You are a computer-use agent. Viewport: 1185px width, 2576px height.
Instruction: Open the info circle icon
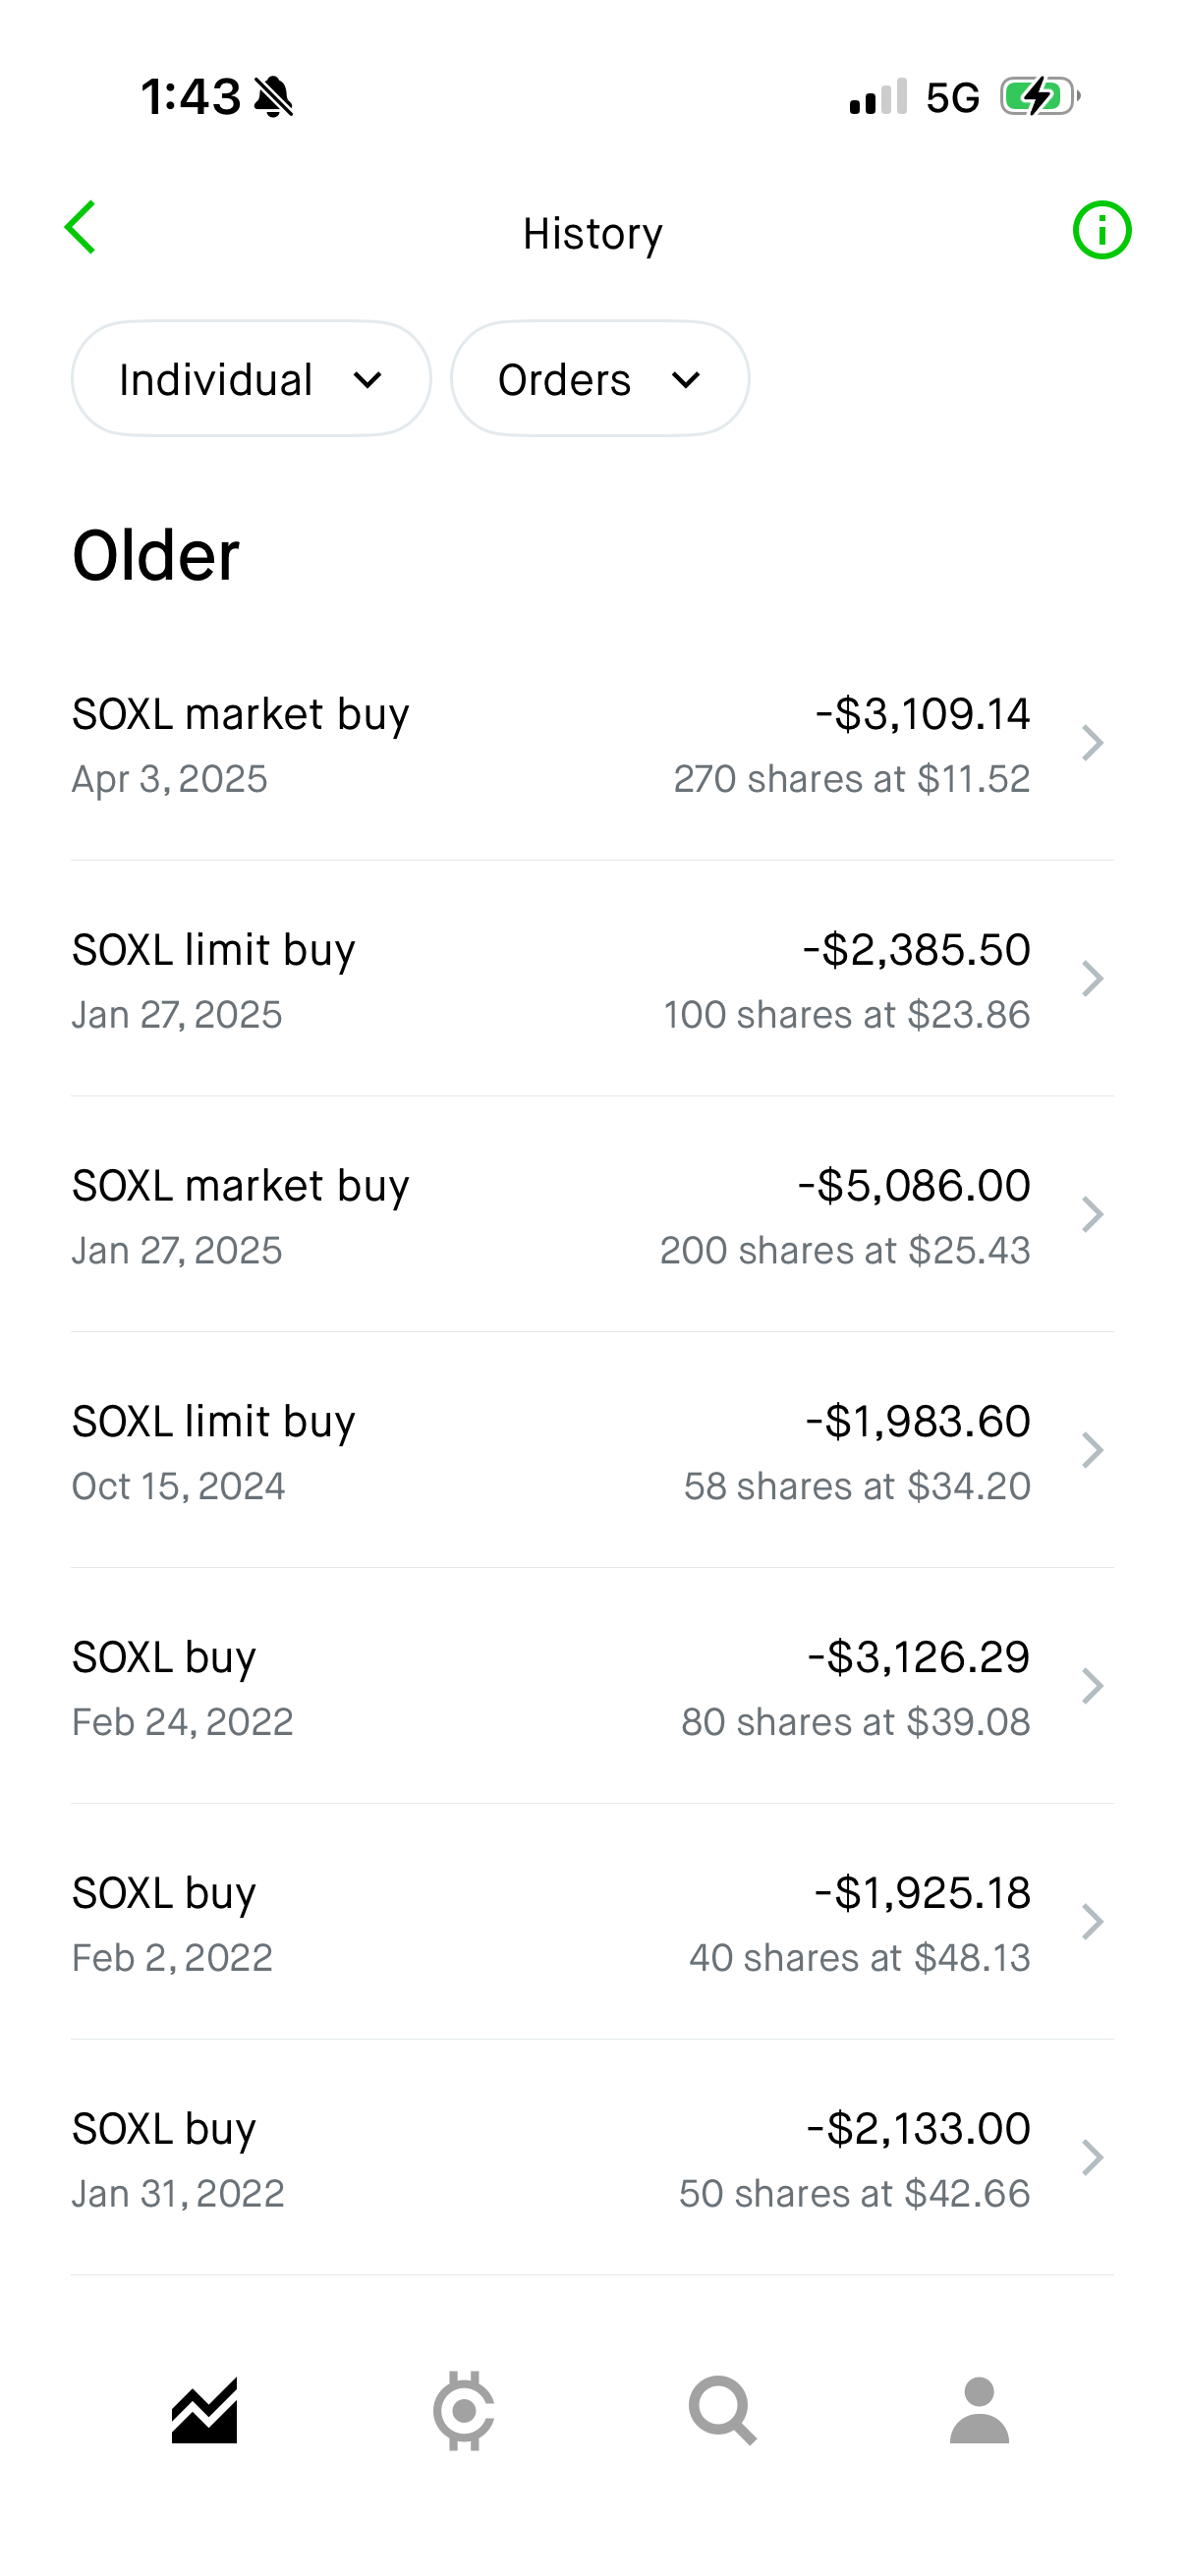point(1101,231)
